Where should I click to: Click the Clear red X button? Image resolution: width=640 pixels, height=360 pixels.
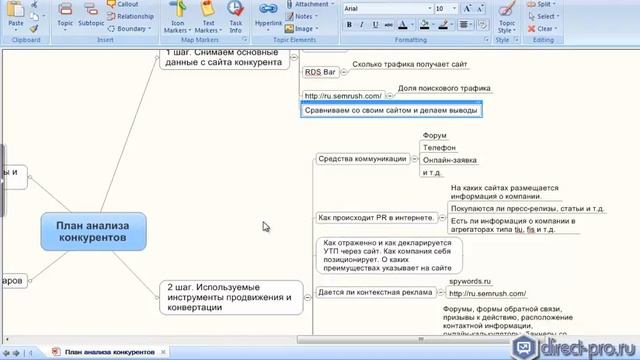click(542, 29)
